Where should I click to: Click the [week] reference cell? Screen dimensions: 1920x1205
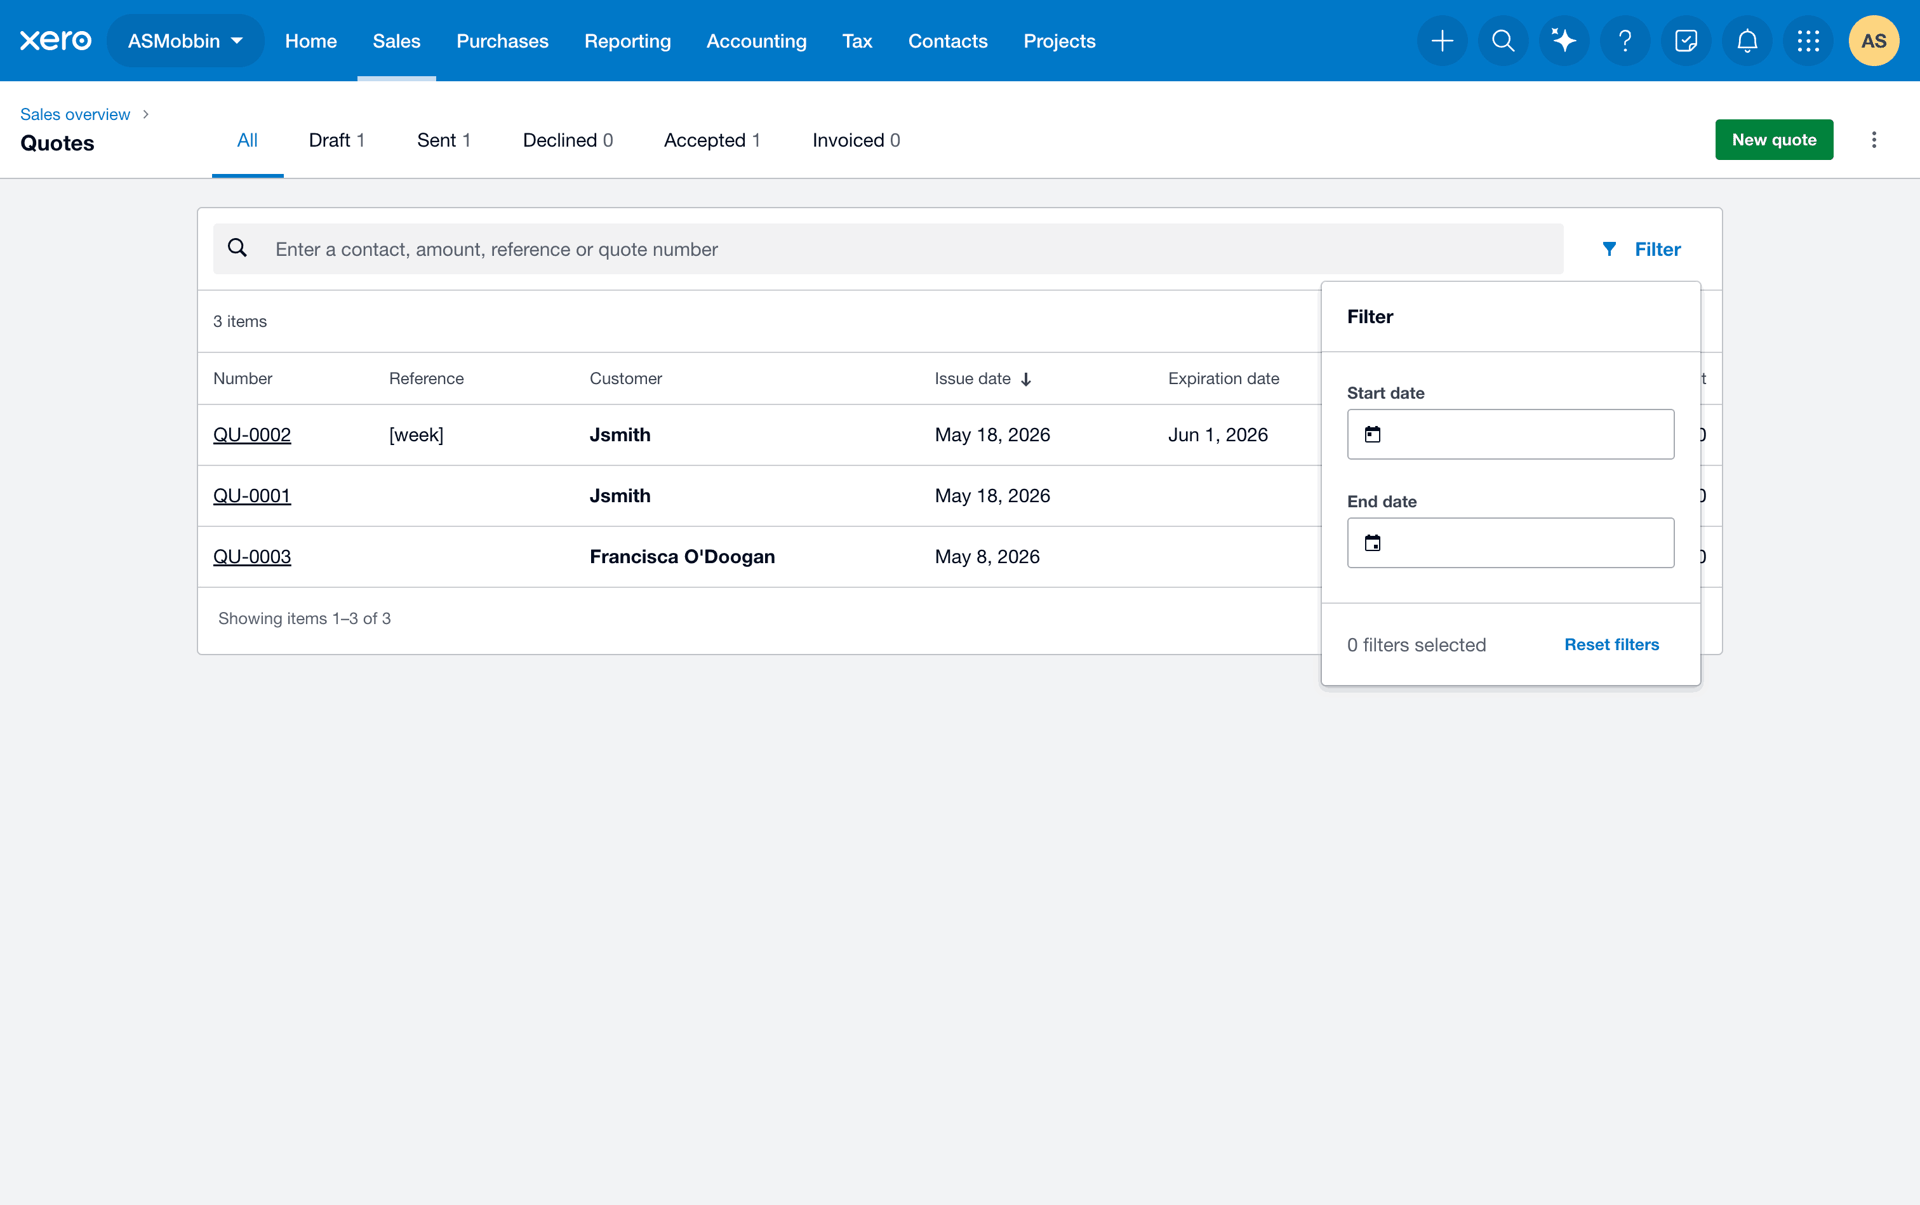coord(416,435)
